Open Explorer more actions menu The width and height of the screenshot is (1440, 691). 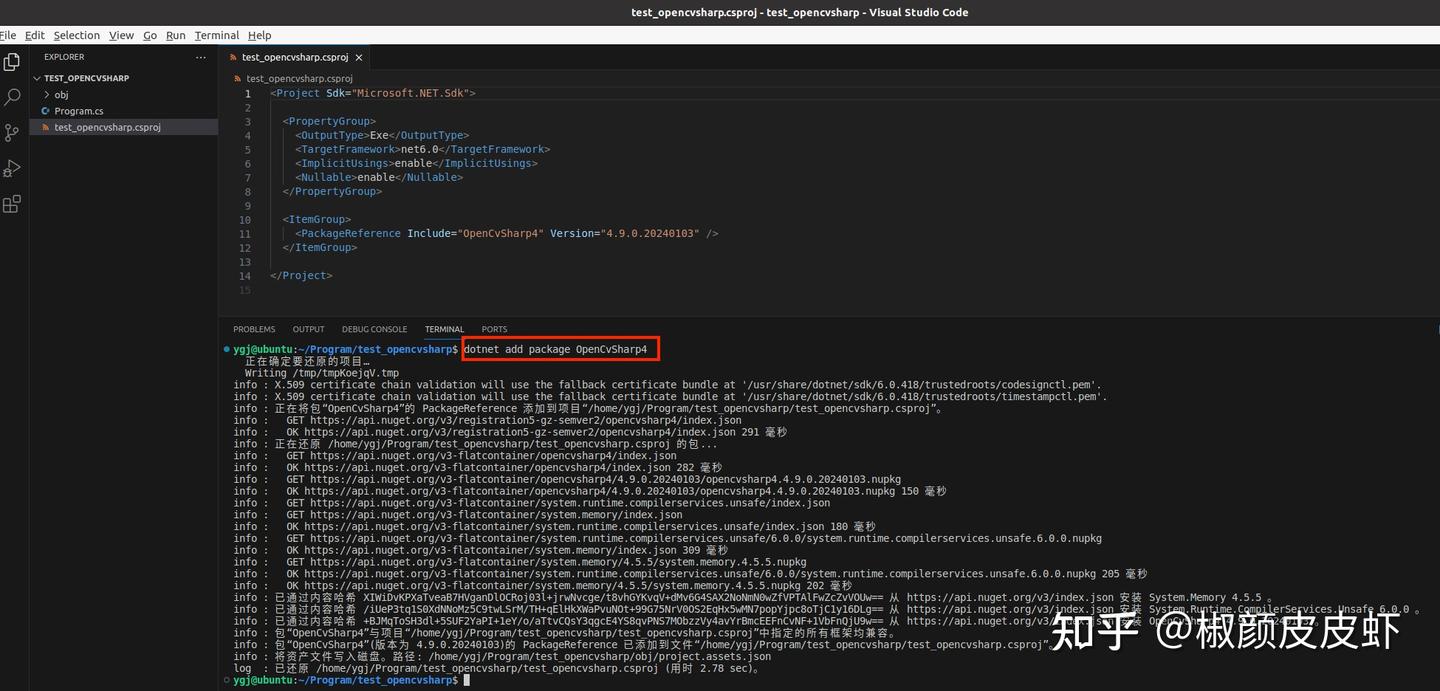[200, 57]
